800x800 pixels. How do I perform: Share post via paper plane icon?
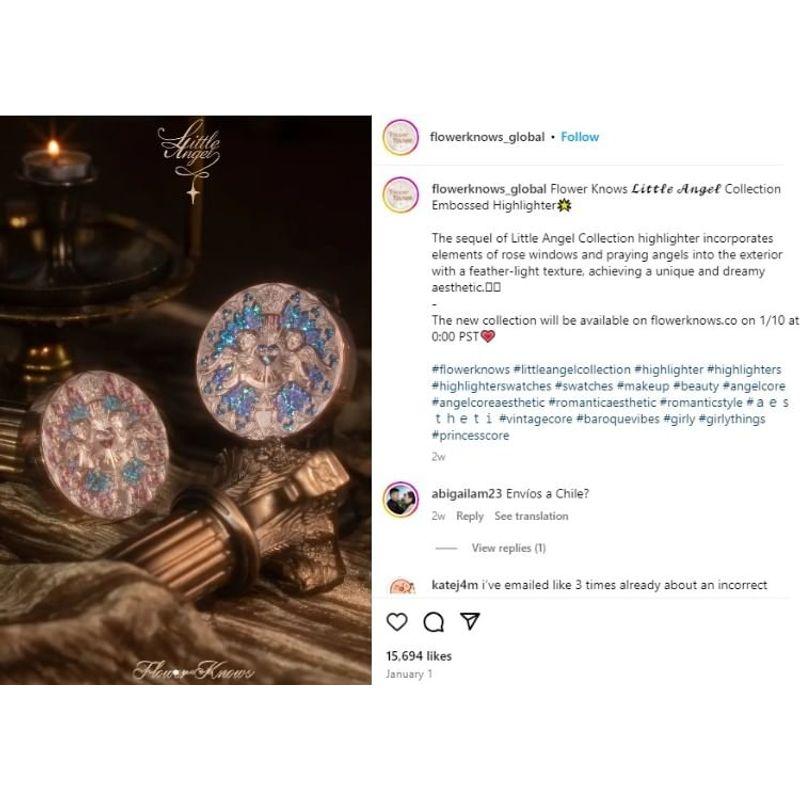pyautogui.click(x=470, y=621)
